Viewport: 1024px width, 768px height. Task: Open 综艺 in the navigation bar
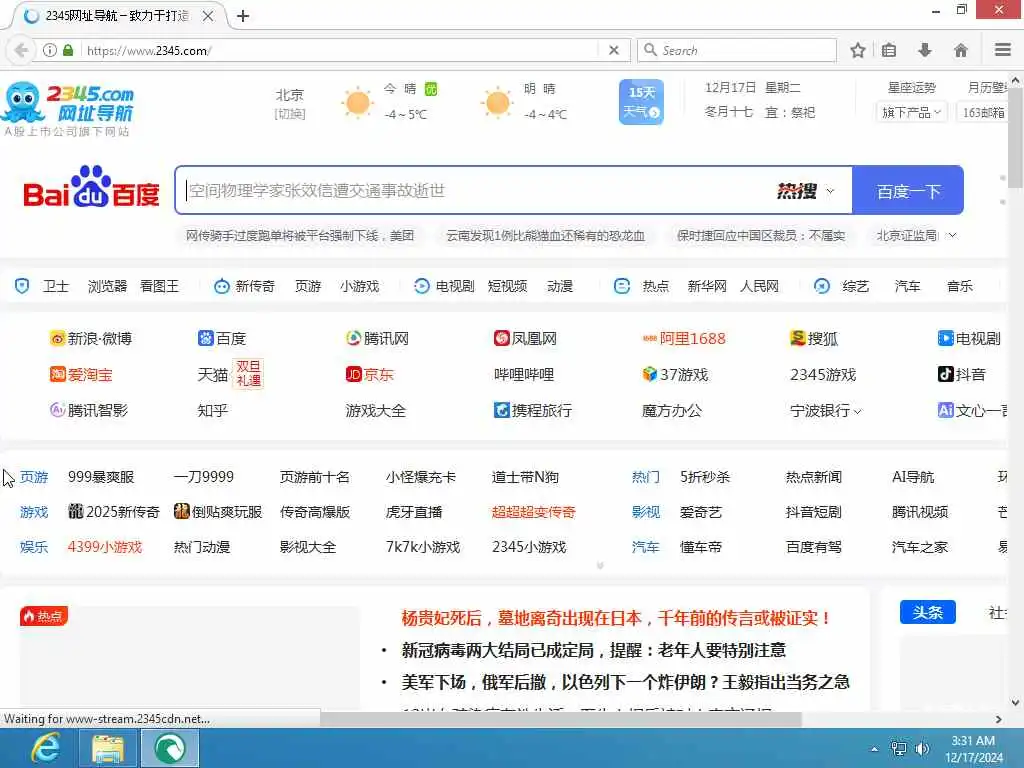click(856, 286)
